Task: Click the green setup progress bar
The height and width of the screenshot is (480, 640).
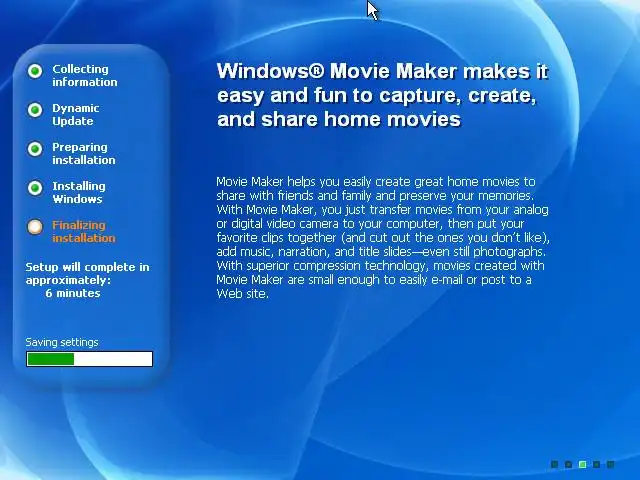Action: (x=89, y=359)
